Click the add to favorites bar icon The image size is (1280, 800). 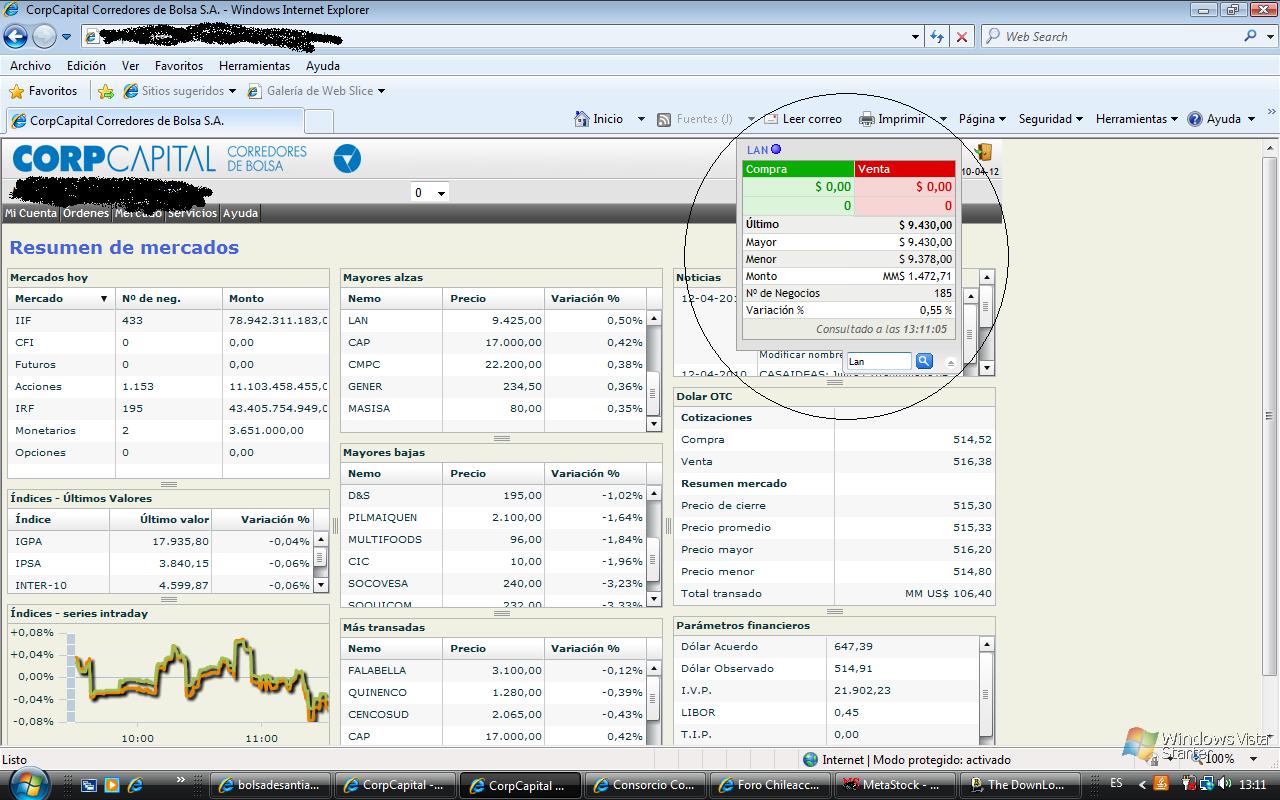click(106, 91)
